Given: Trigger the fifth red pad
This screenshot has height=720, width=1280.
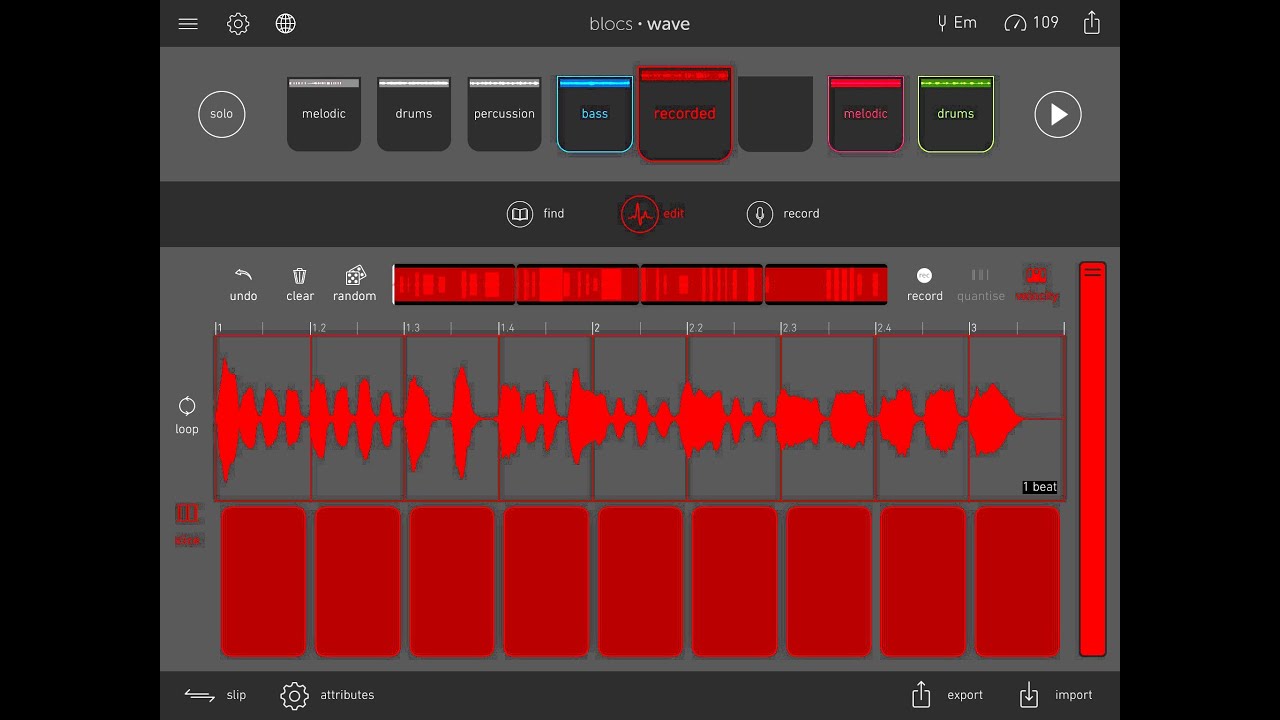Looking at the screenshot, I should click(641, 582).
